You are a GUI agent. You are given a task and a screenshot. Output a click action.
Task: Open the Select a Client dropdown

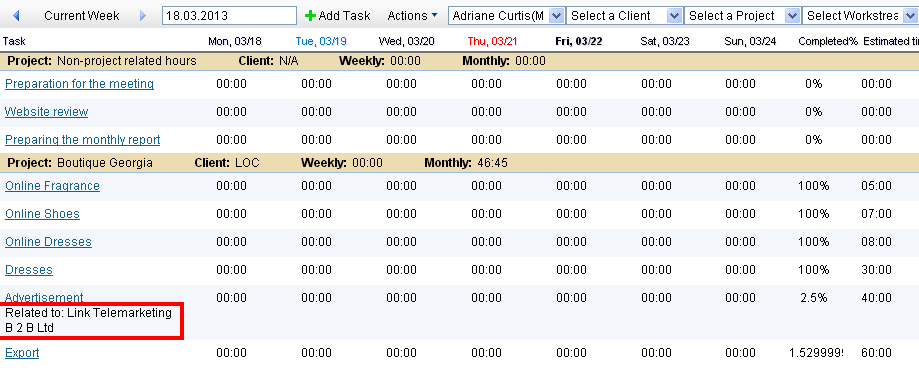click(x=625, y=16)
